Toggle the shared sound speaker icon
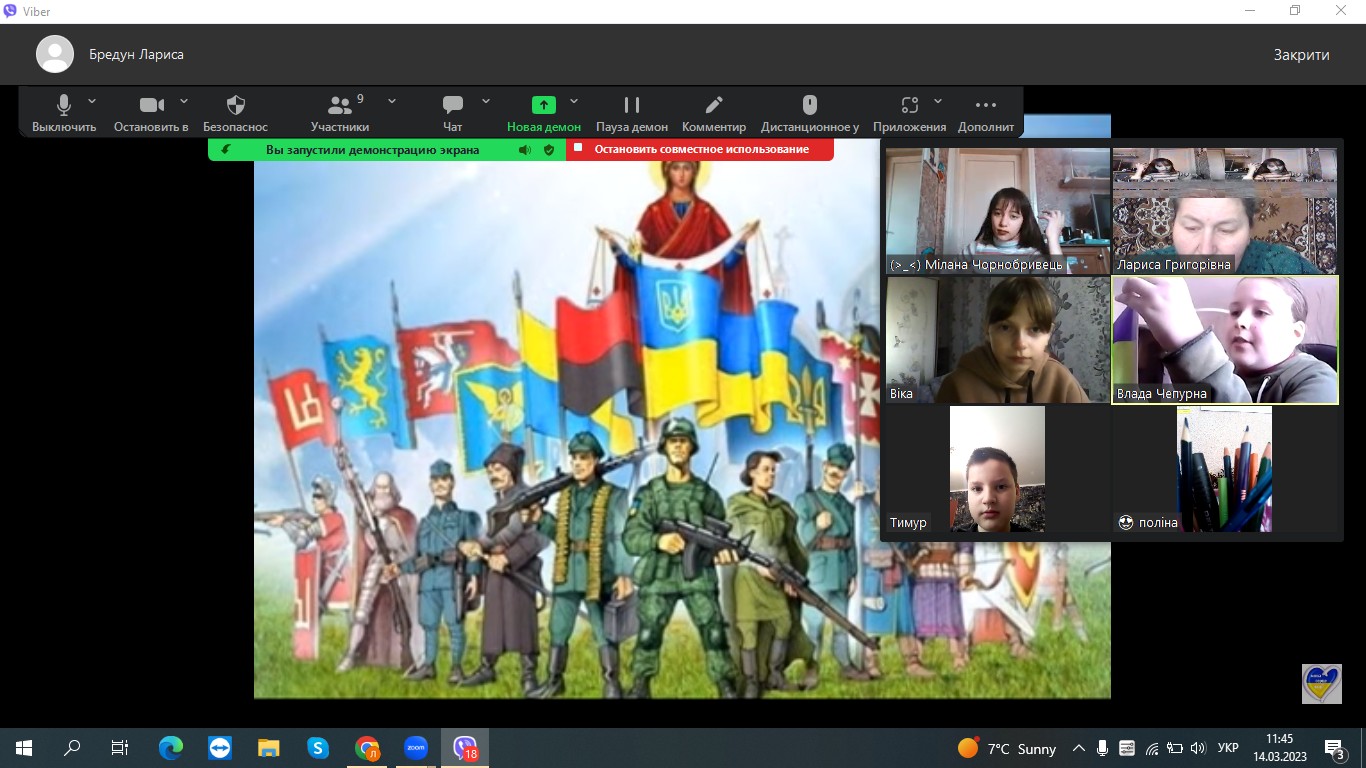This screenshot has height=768, width=1366. pyautogui.click(x=525, y=150)
